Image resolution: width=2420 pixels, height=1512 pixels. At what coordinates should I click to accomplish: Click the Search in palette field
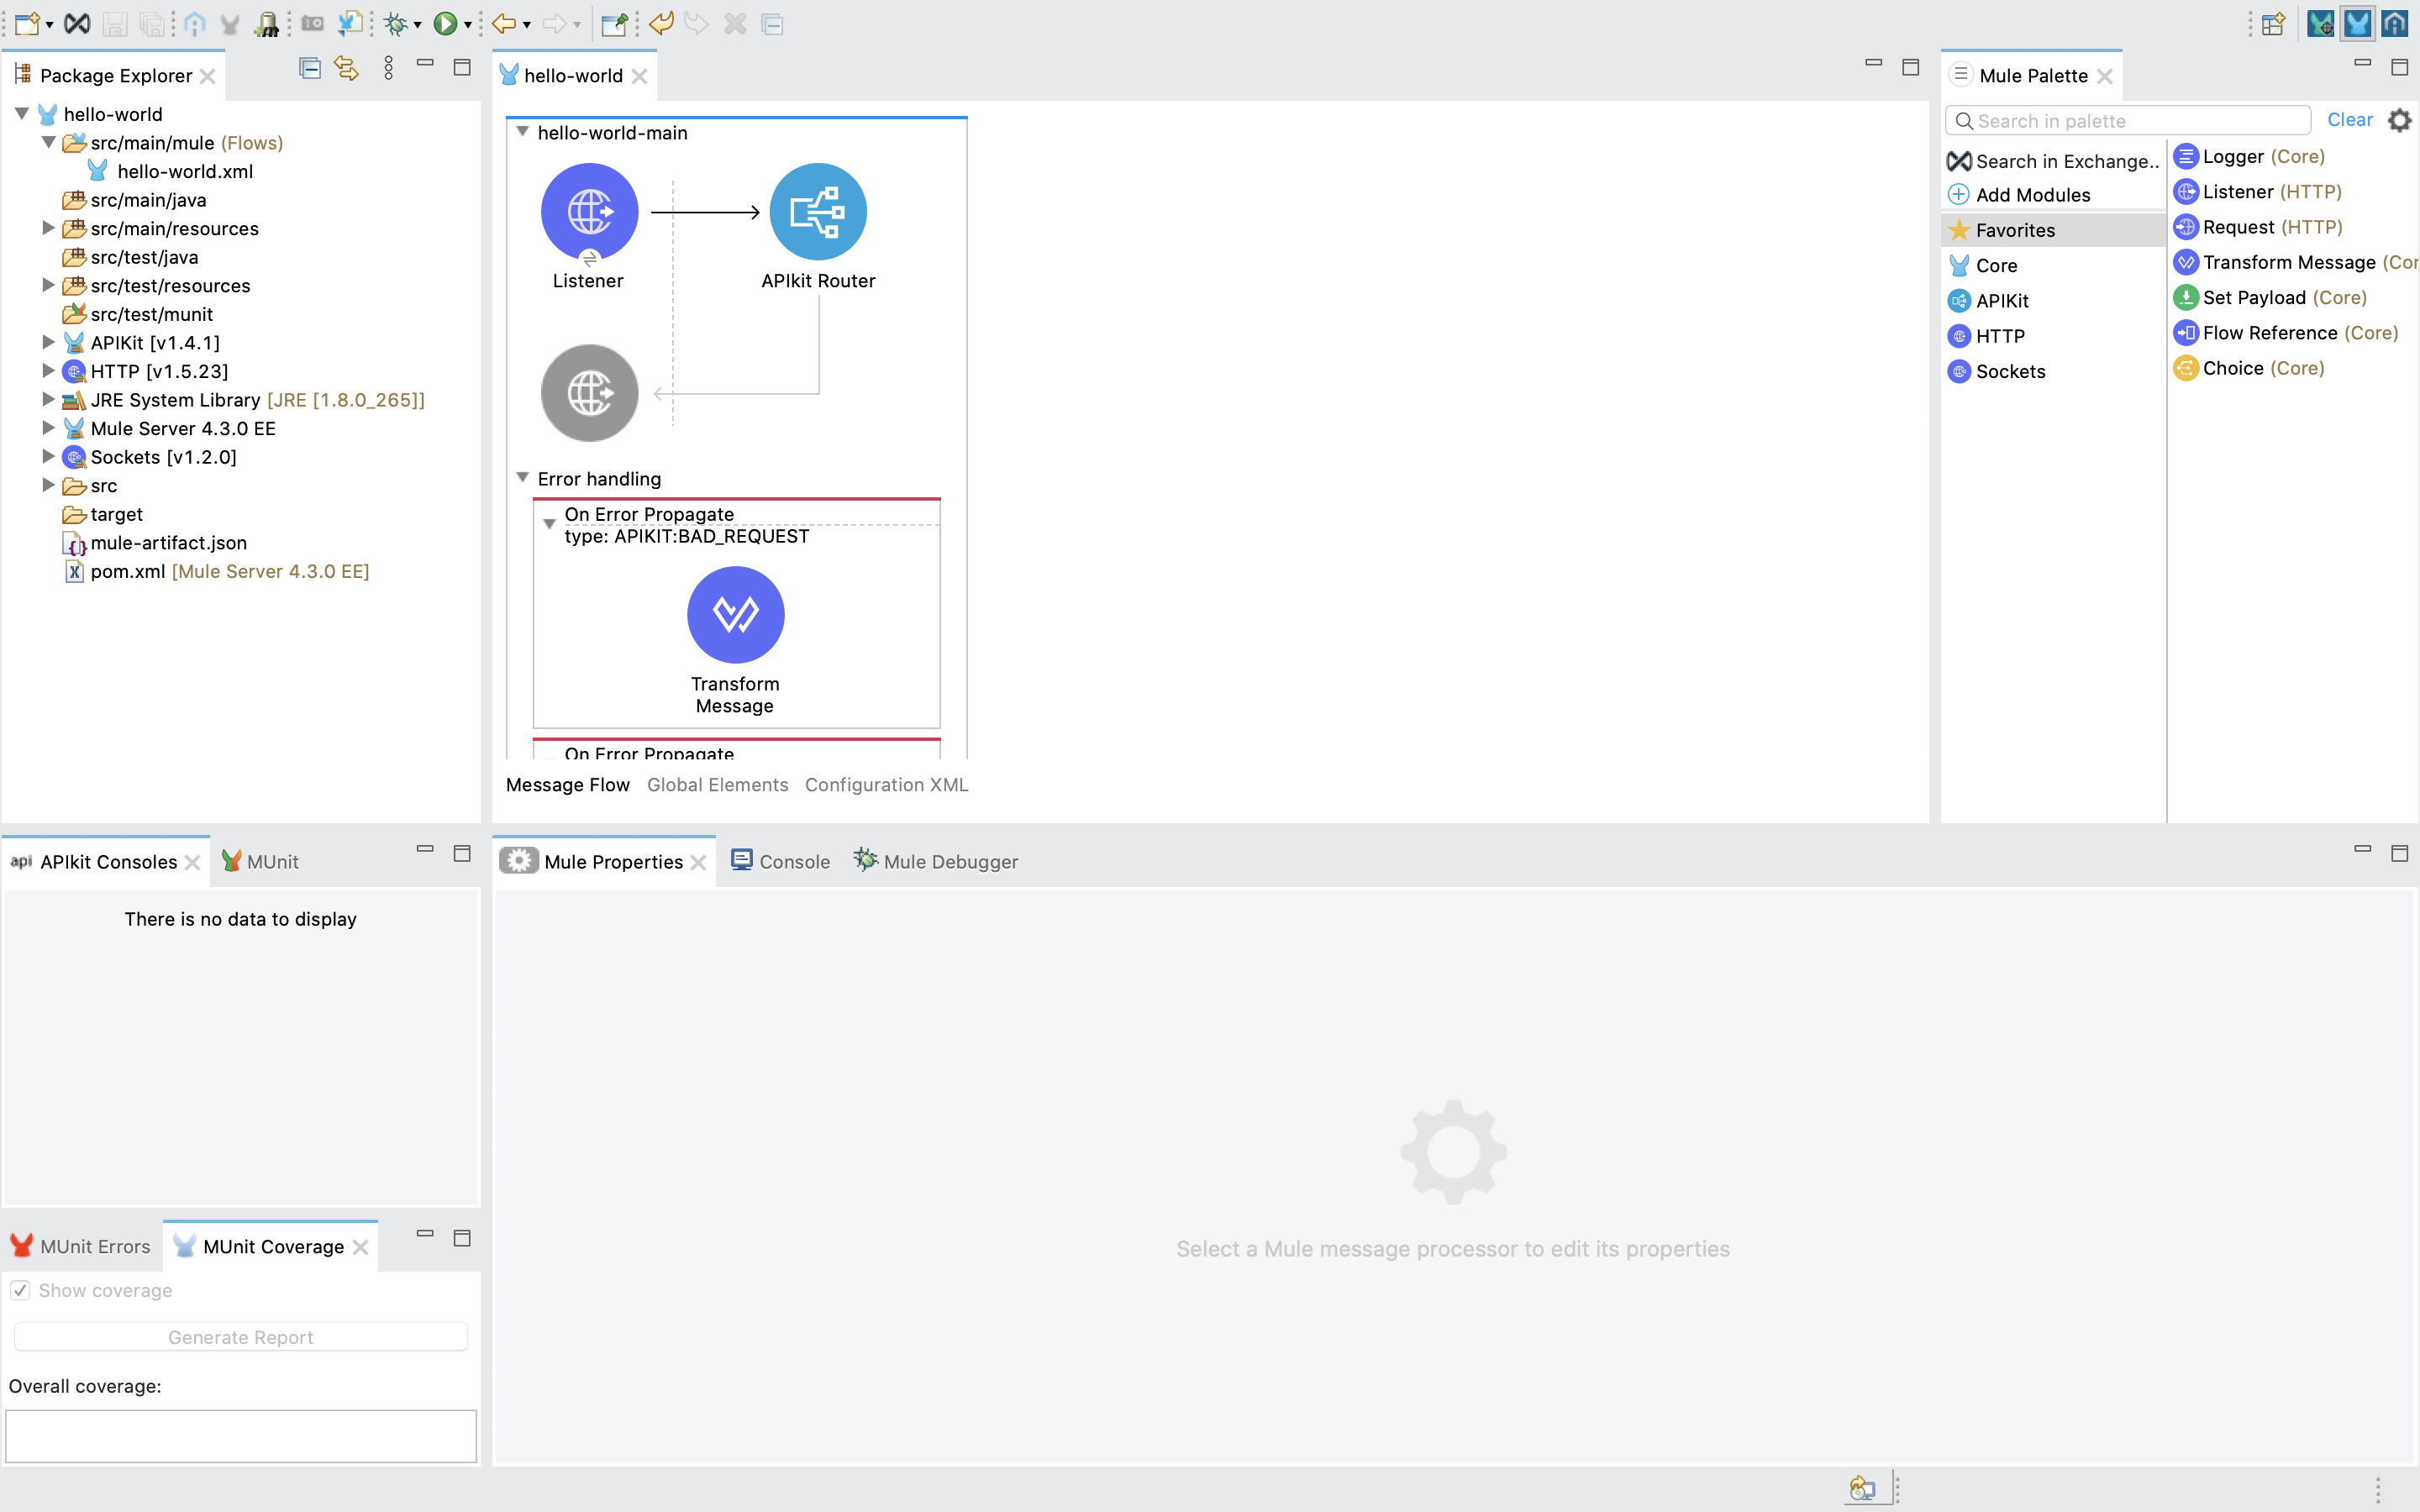pos(2128,120)
